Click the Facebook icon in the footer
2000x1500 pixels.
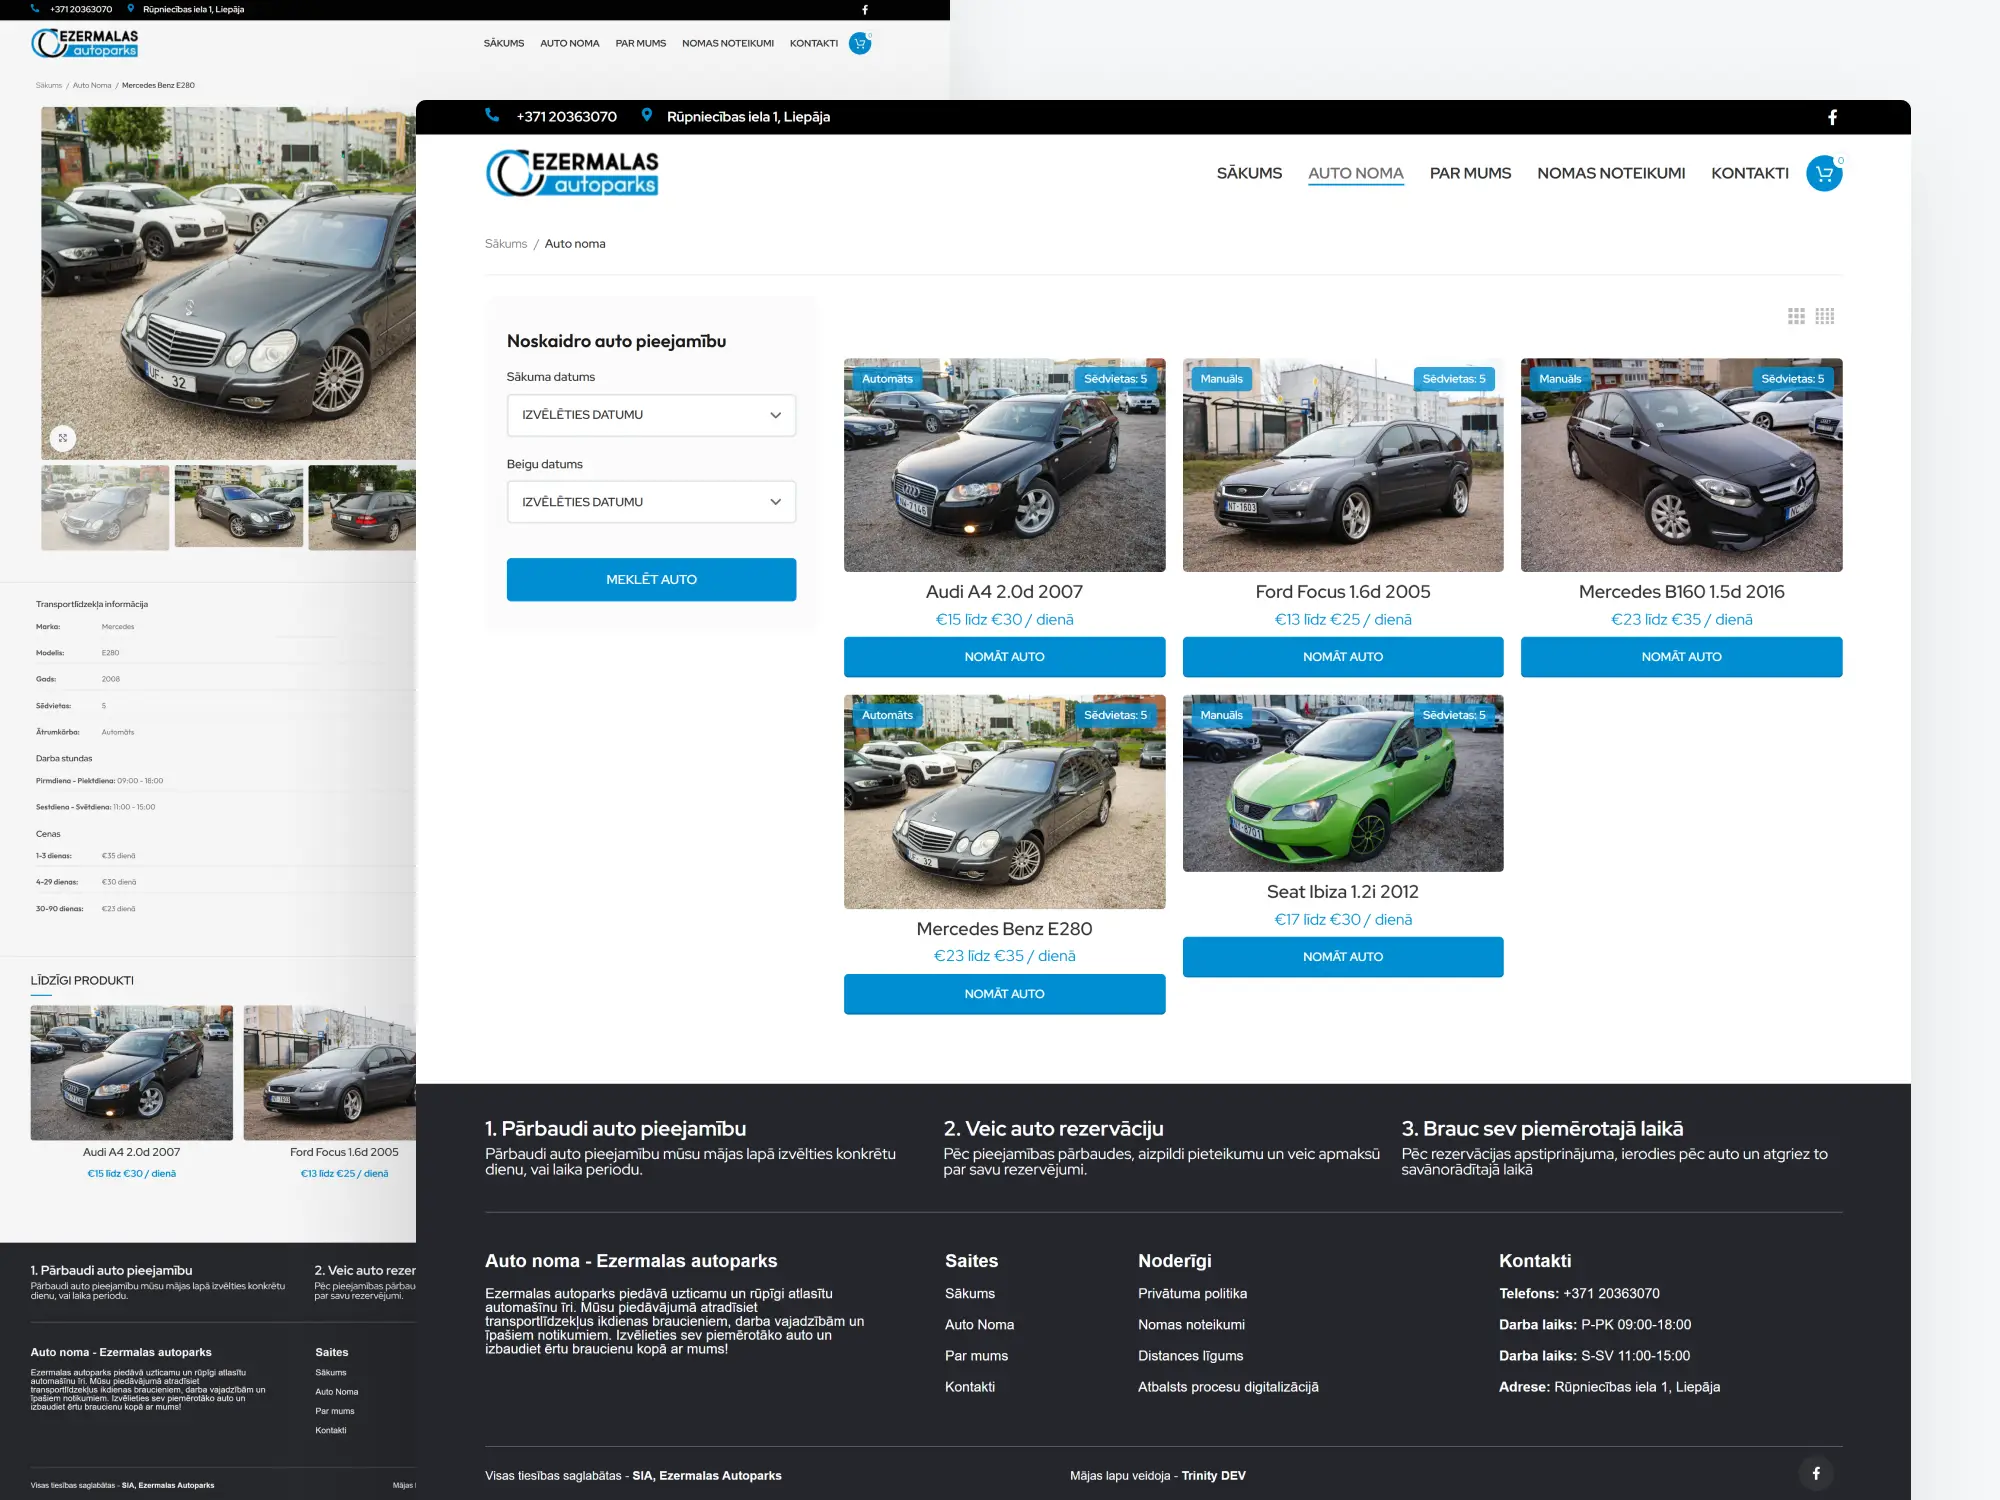tap(1816, 1473)
